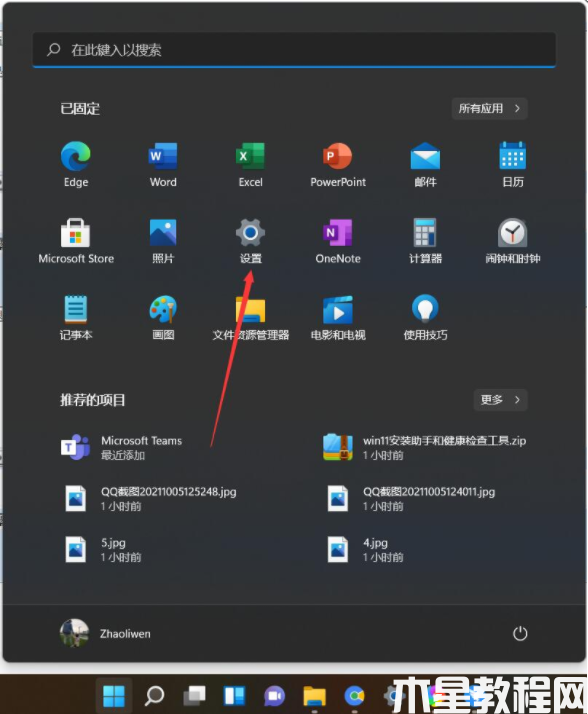Open recommended Microsoft Teams entry
The height and width of the screenshot is (714, 588).
coord(121,447)
